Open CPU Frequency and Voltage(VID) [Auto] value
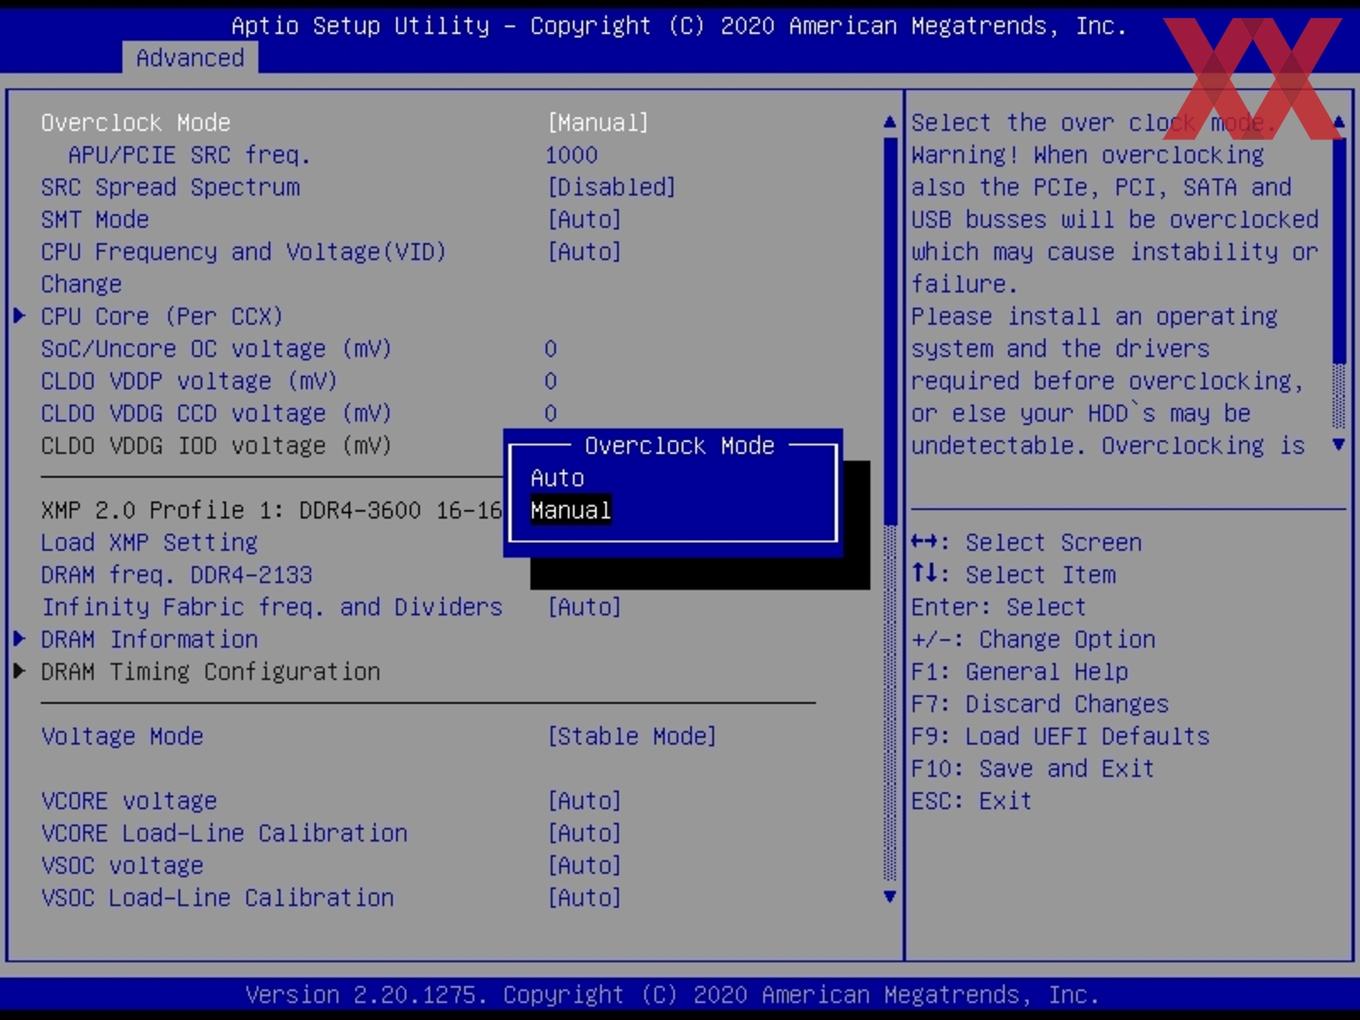 584,252
